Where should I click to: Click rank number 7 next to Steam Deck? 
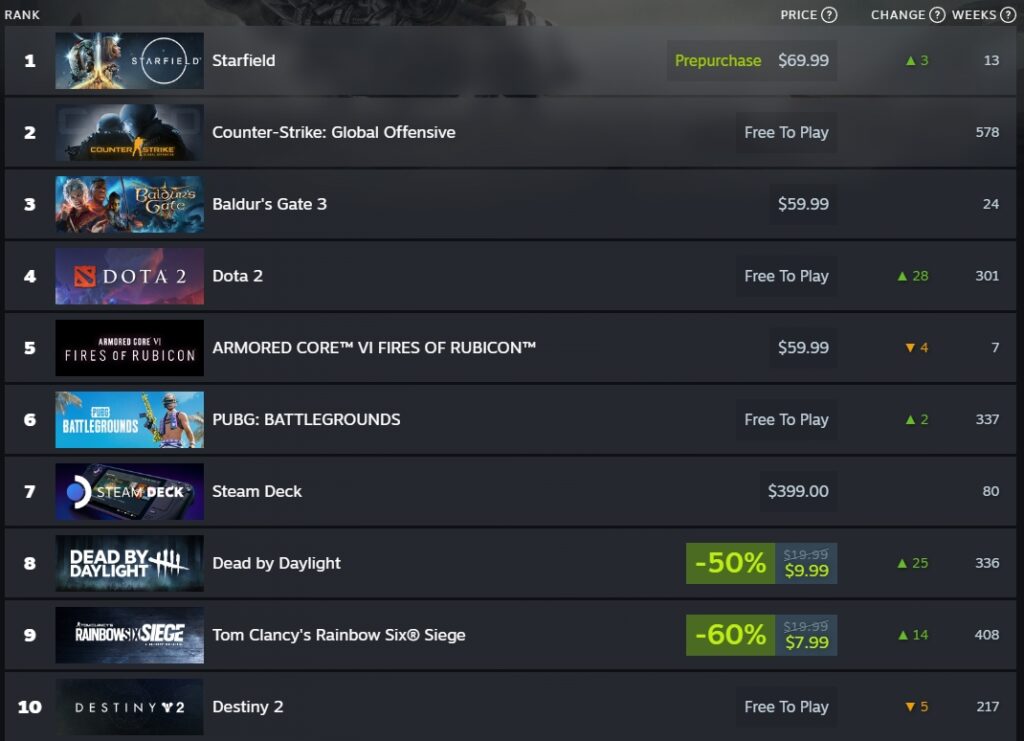pyautogui.click(x=30, y=491)
